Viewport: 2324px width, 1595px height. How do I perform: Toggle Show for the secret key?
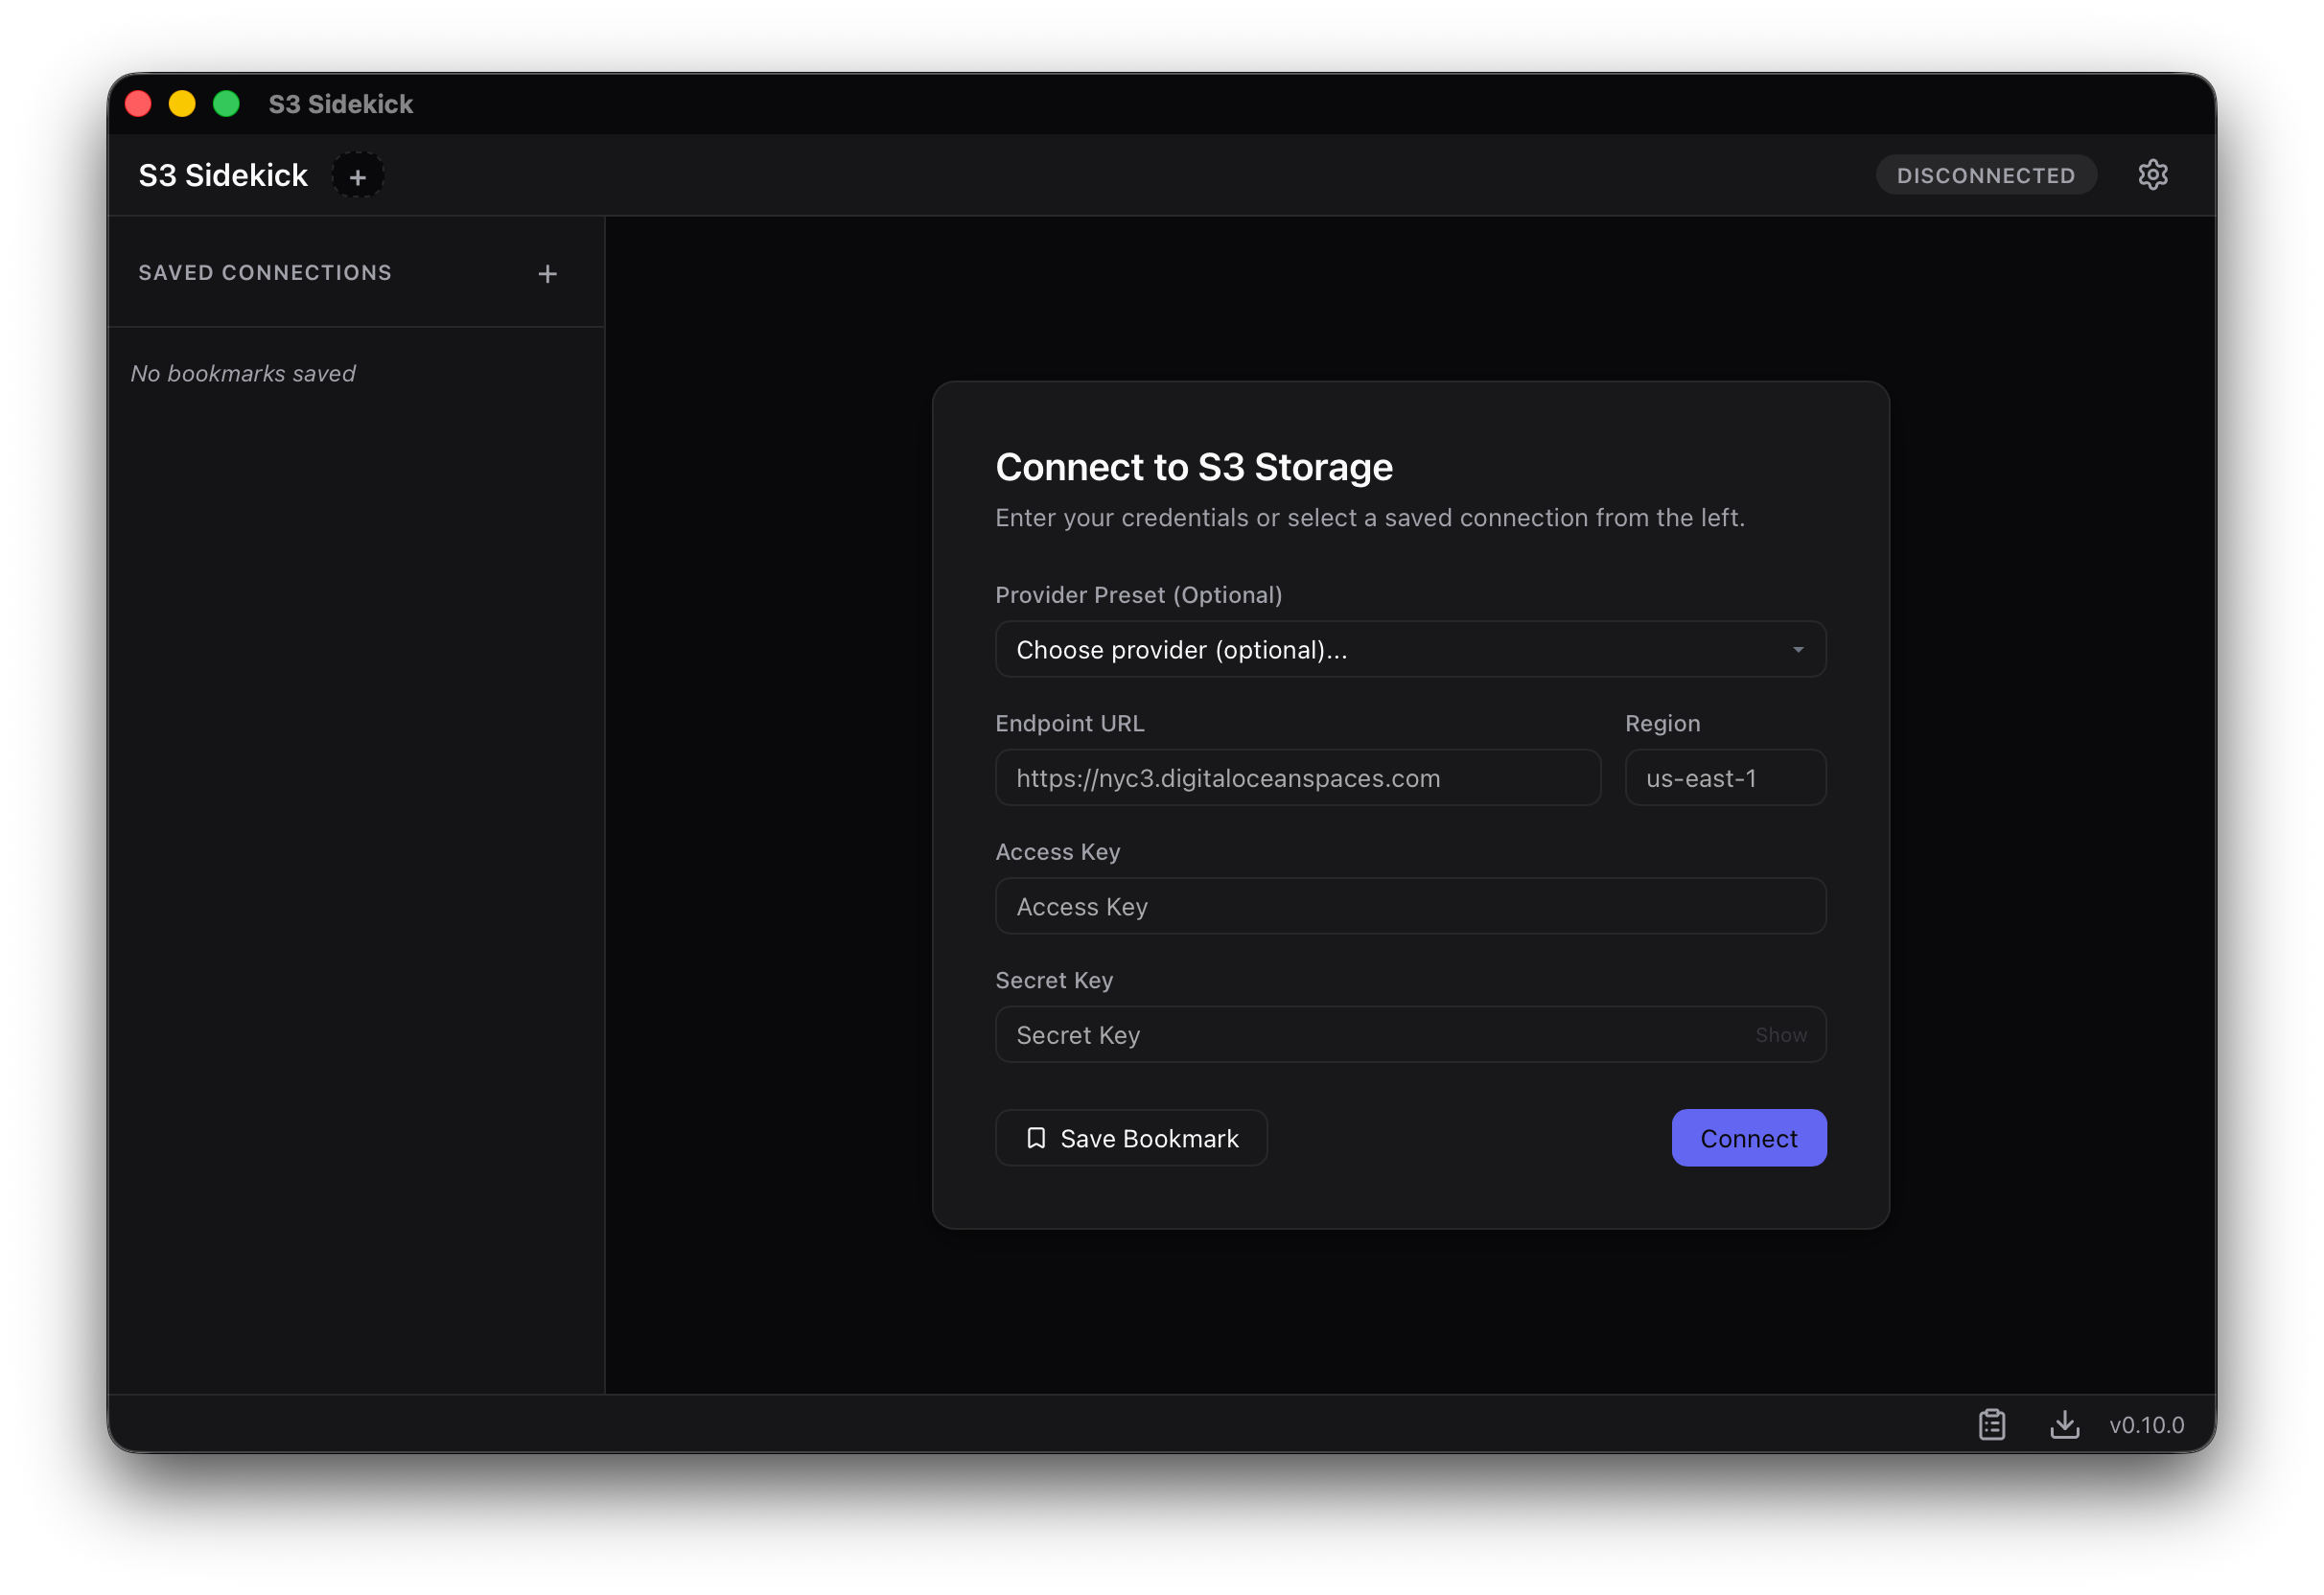click(1780, 1035)
